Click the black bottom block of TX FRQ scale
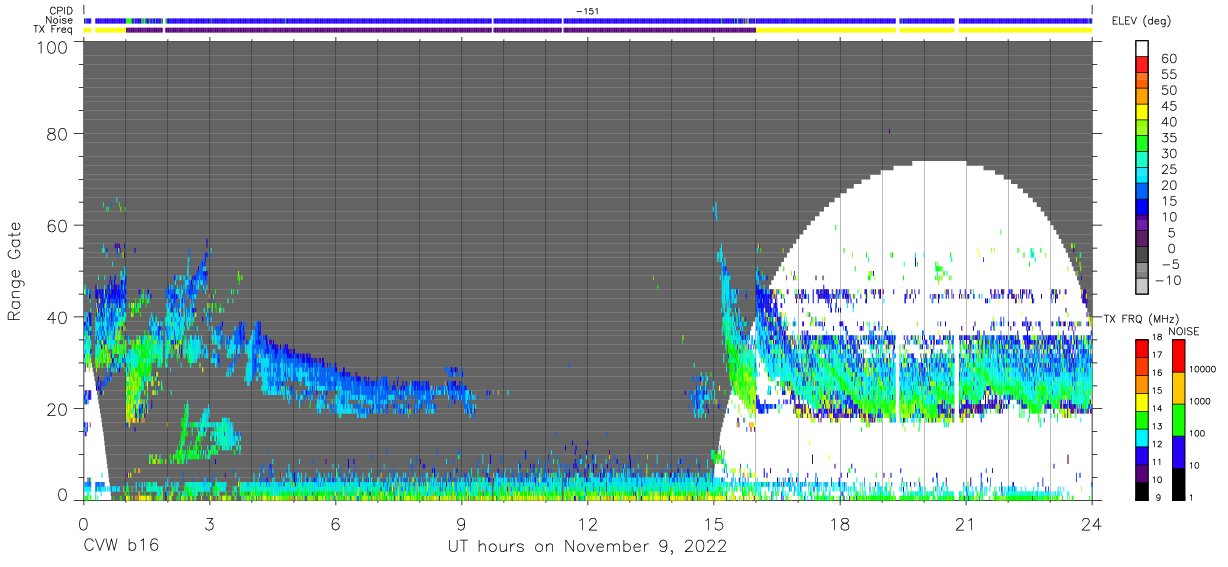1228x567 pixels. (x=1141, y=489)
